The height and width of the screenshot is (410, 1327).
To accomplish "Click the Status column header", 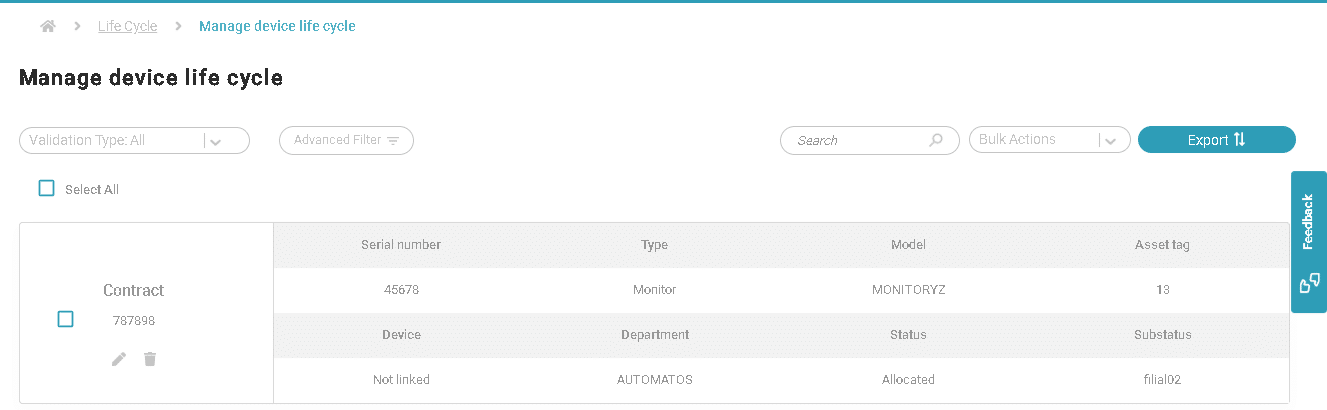I will pos(908,335).
